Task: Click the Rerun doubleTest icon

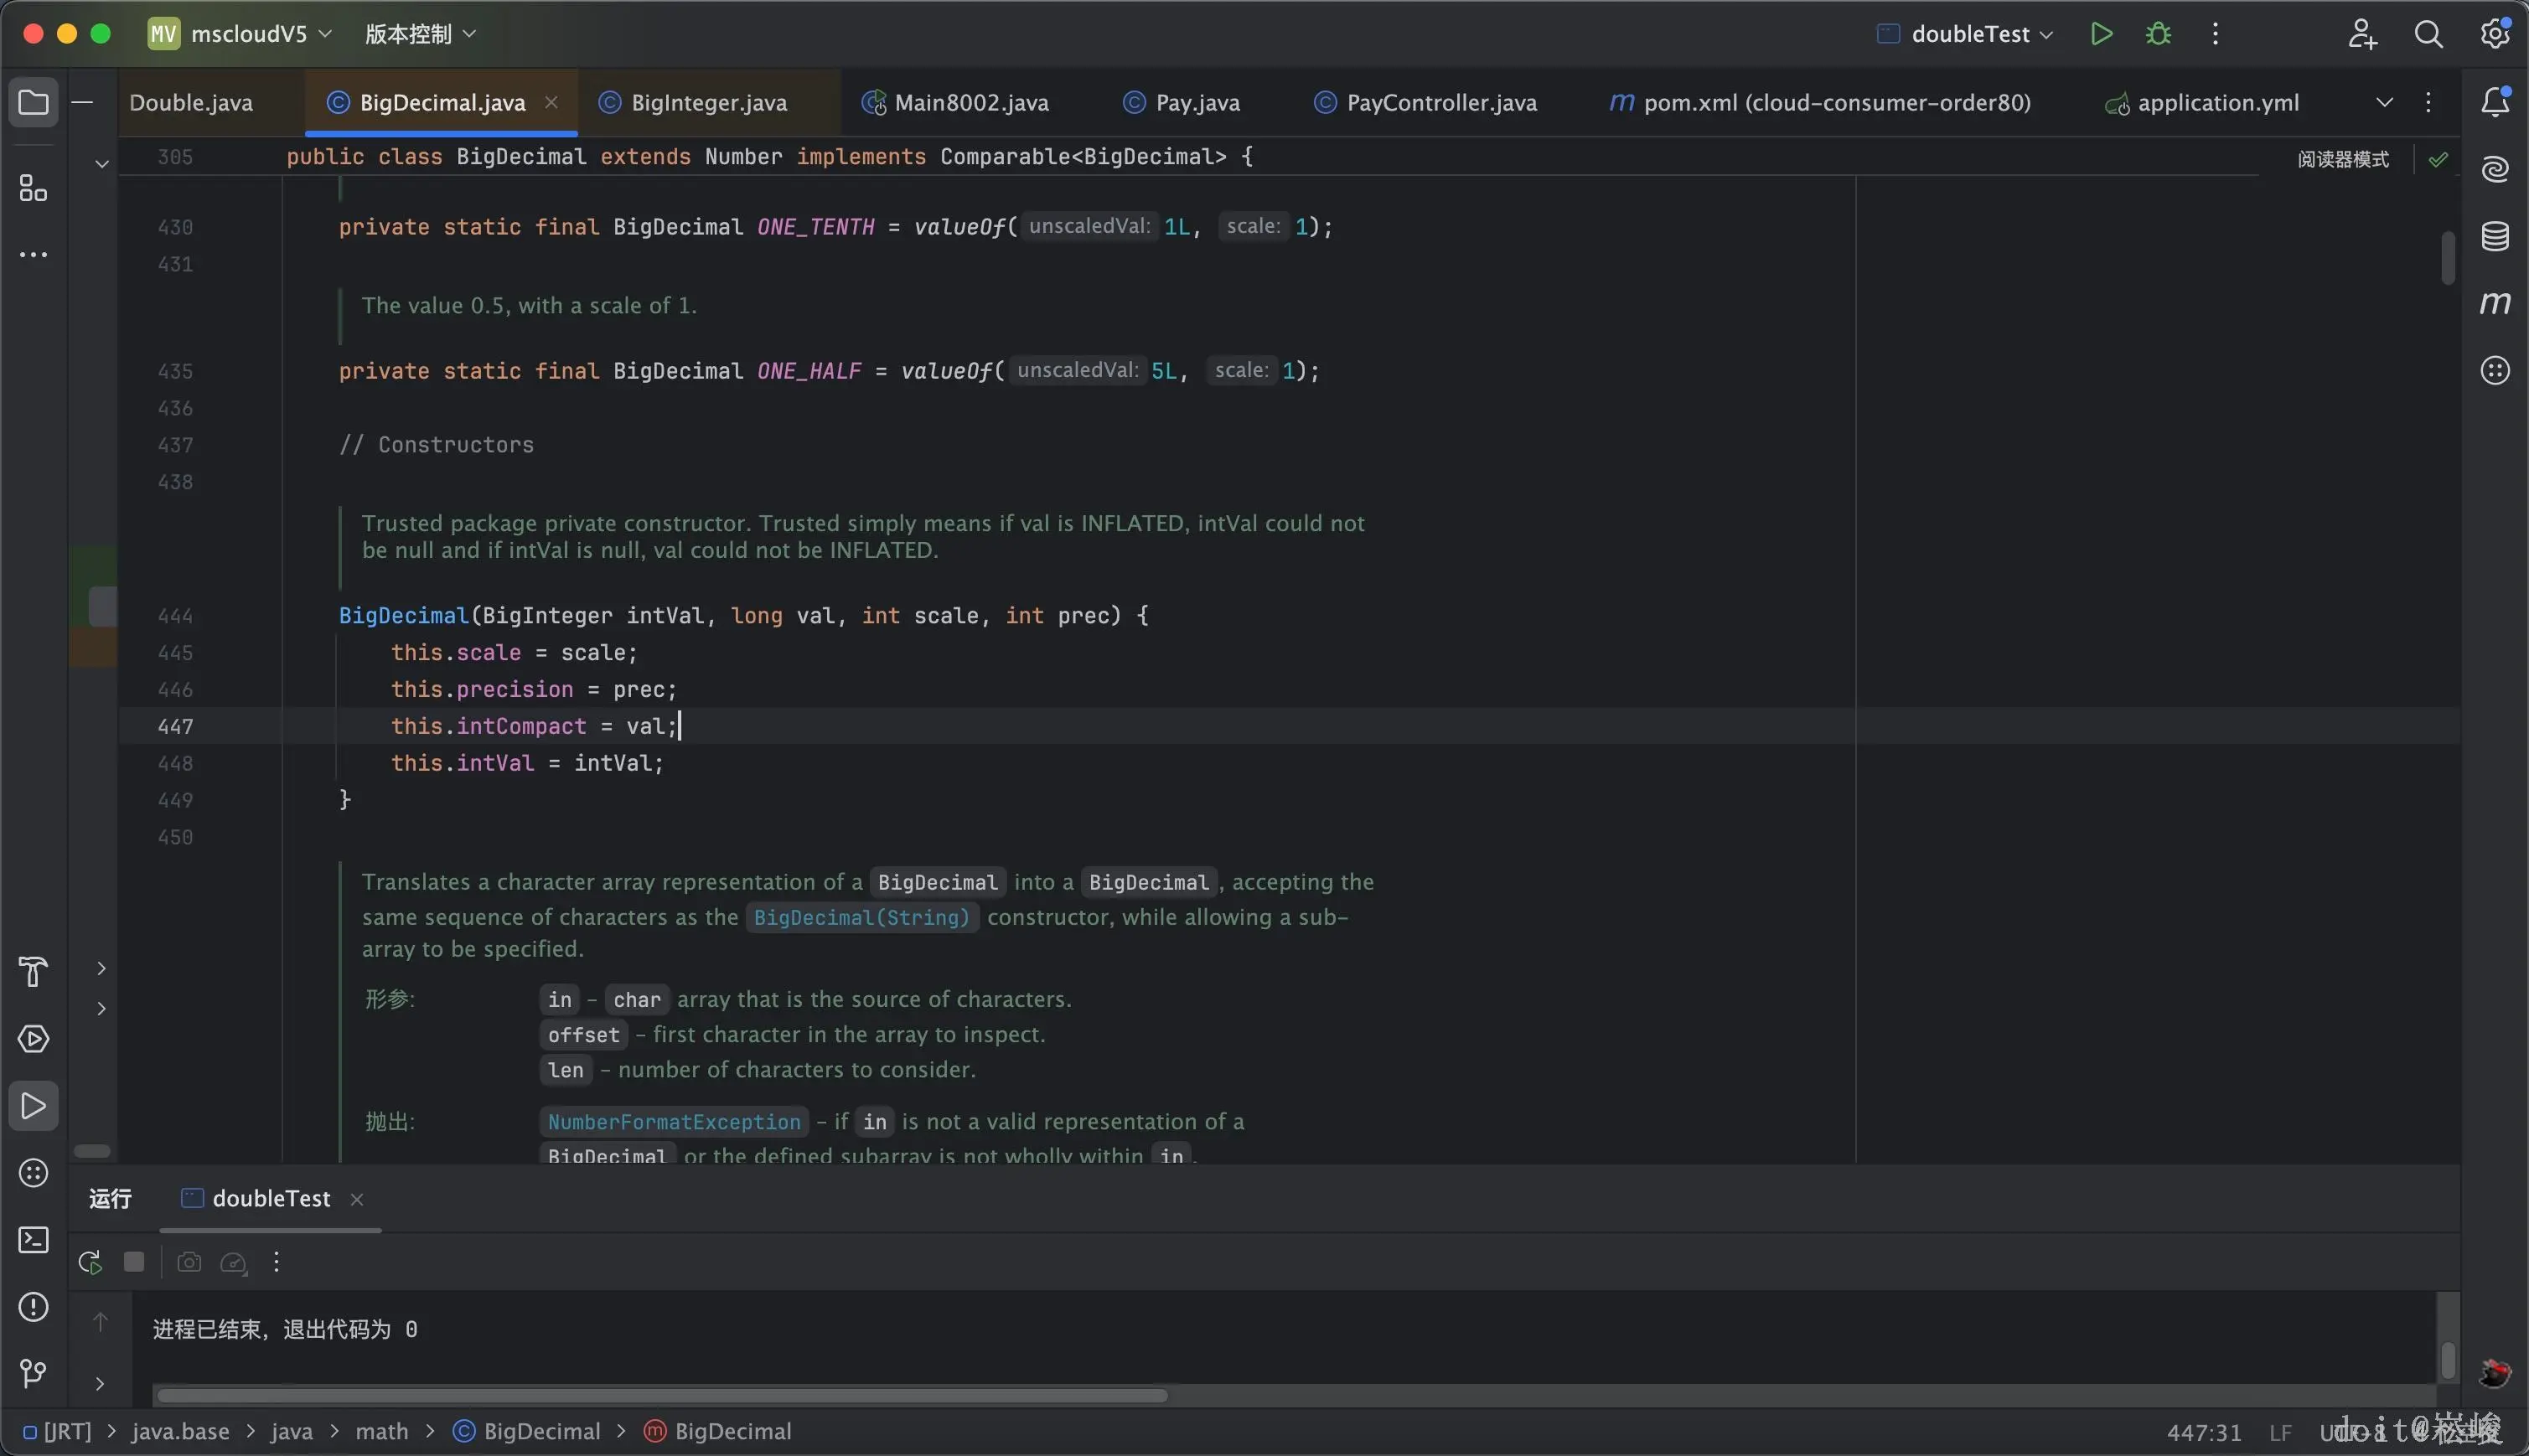Action: point(90,1263)
